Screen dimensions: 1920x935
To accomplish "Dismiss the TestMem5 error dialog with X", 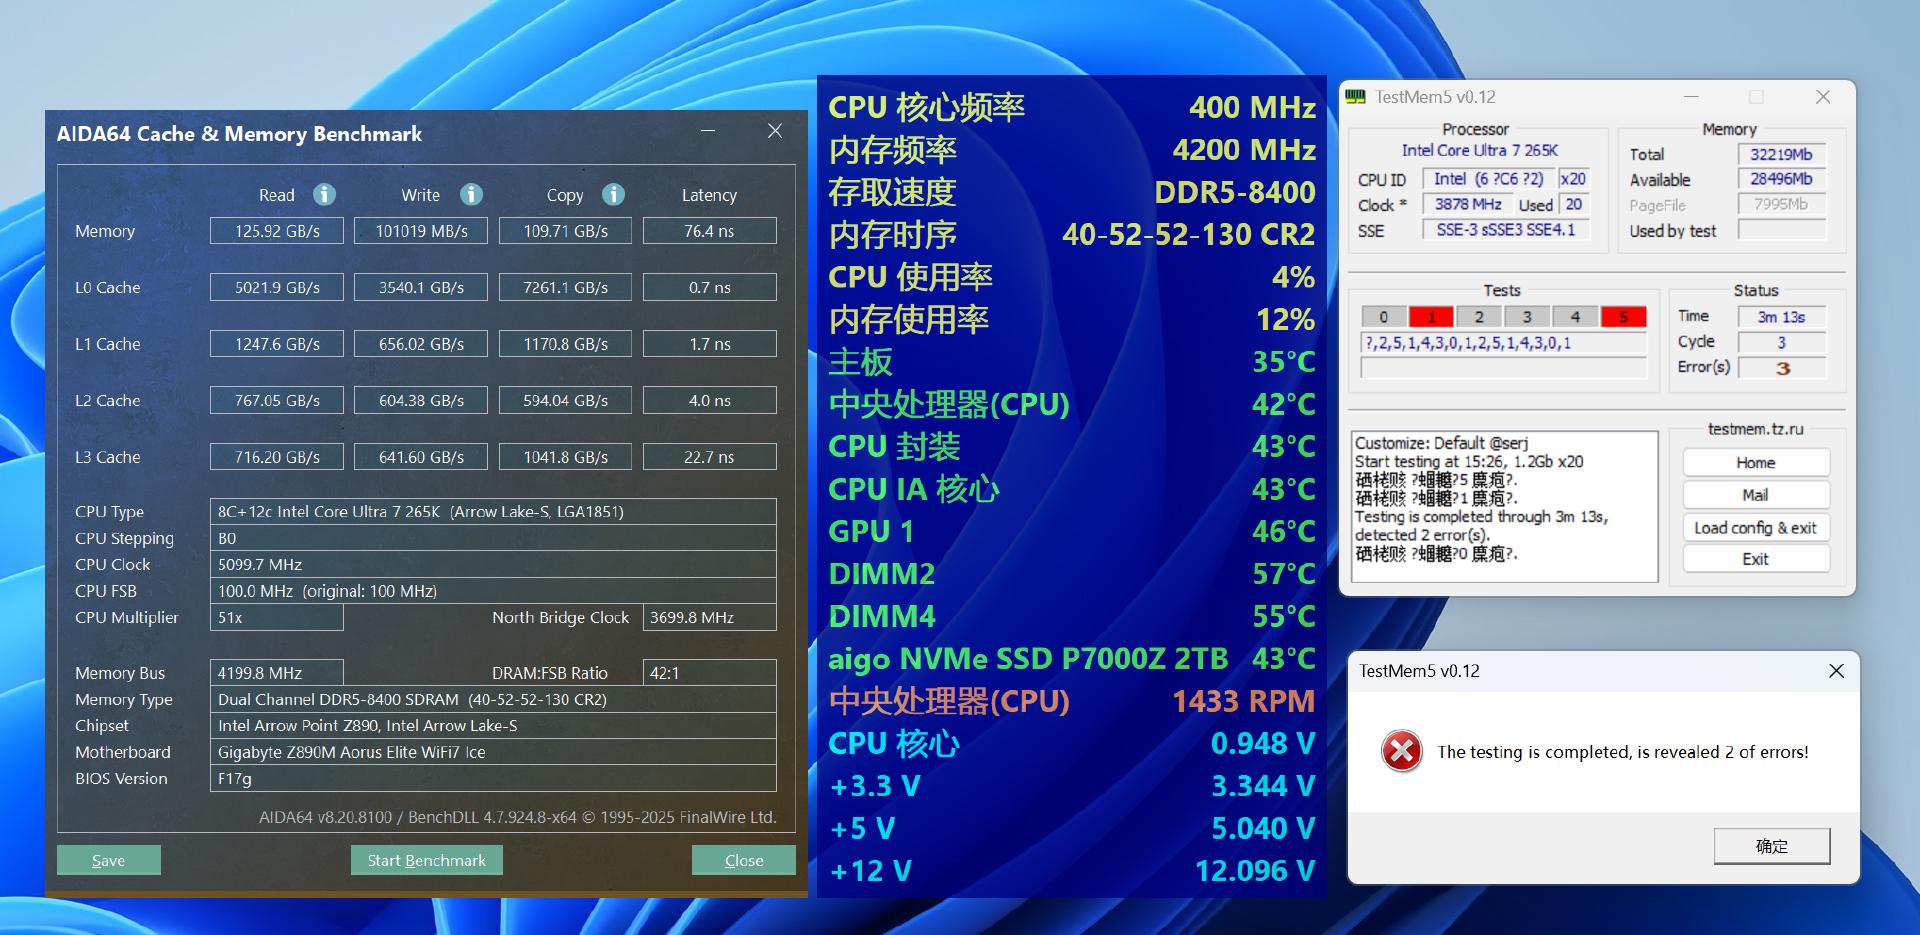I will coord(1836,671).
